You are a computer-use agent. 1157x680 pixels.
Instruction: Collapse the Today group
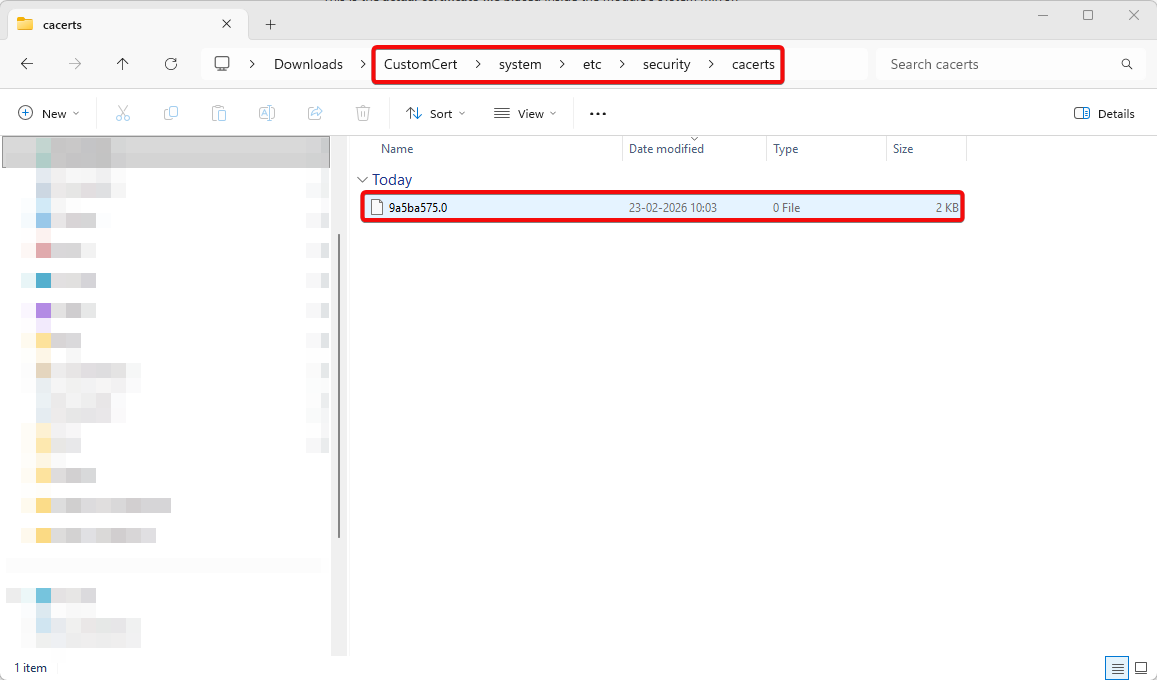coord(362,180)
